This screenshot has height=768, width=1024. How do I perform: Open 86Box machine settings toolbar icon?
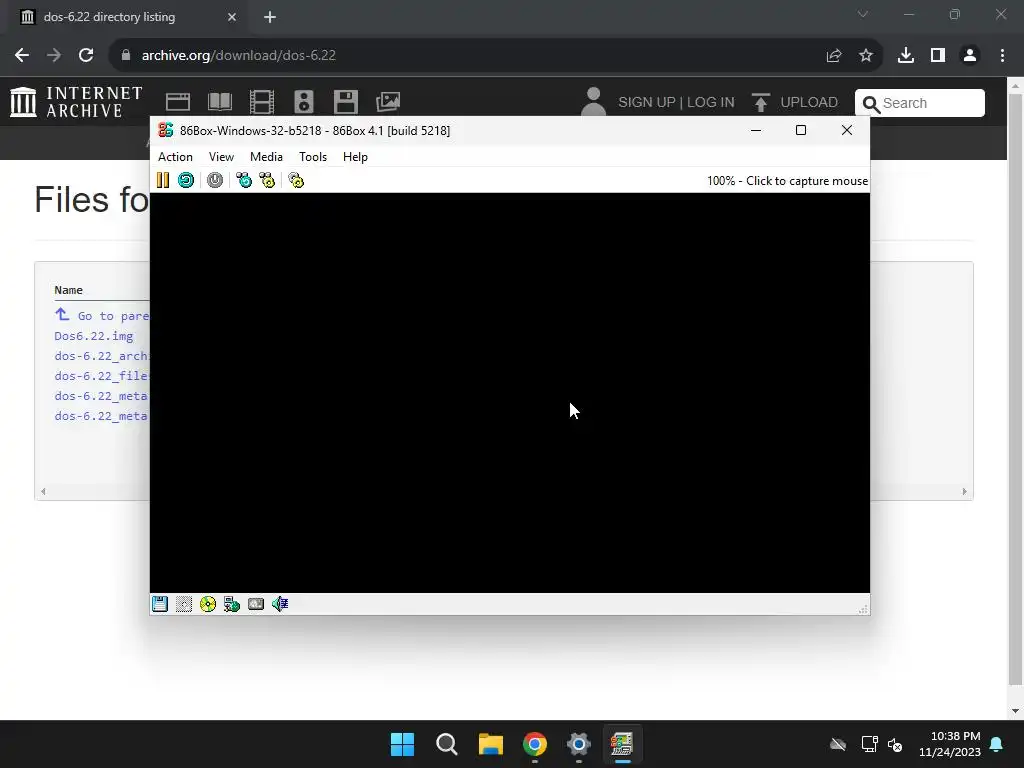pos(296,180)
